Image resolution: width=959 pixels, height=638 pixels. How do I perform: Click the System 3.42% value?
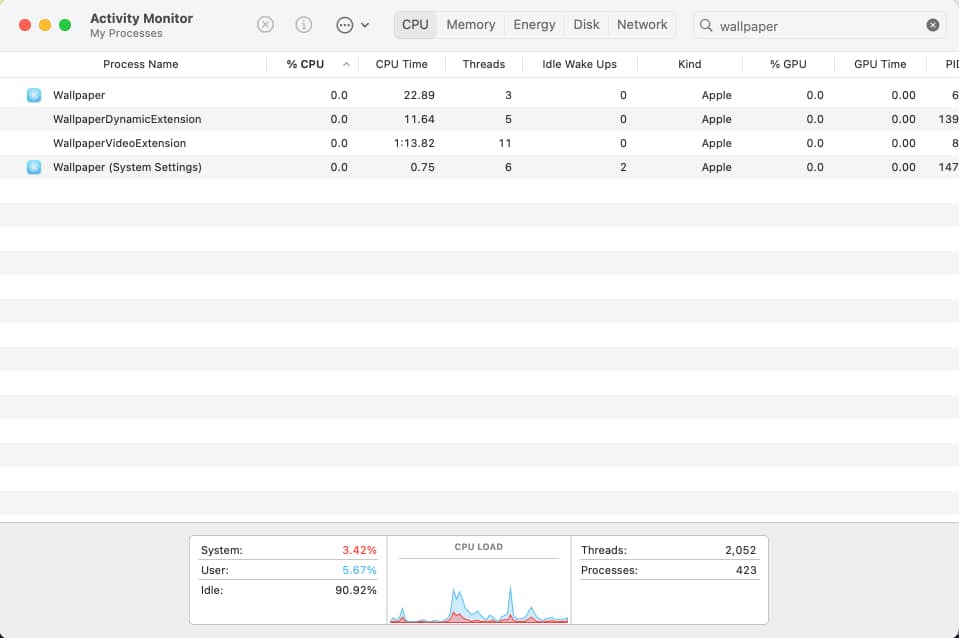click(359, 550)
